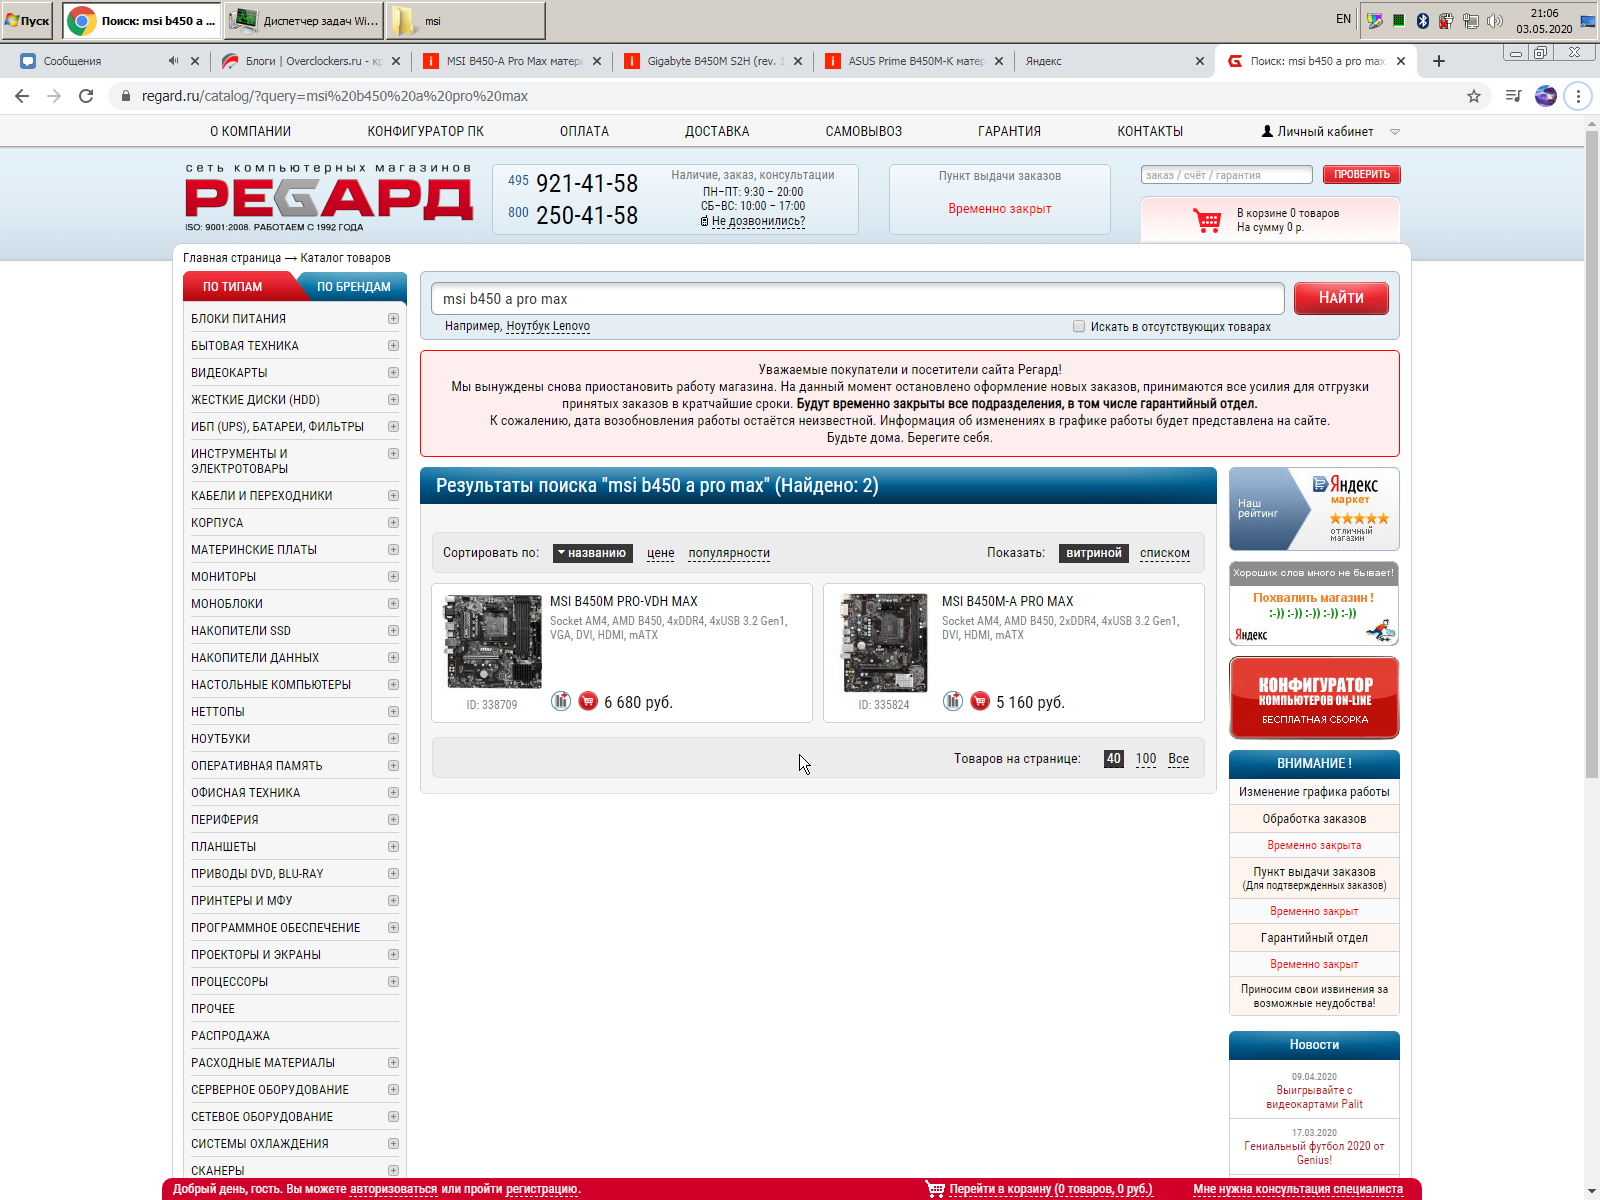Open the Regard logo home link

click(x=328, y=197)
